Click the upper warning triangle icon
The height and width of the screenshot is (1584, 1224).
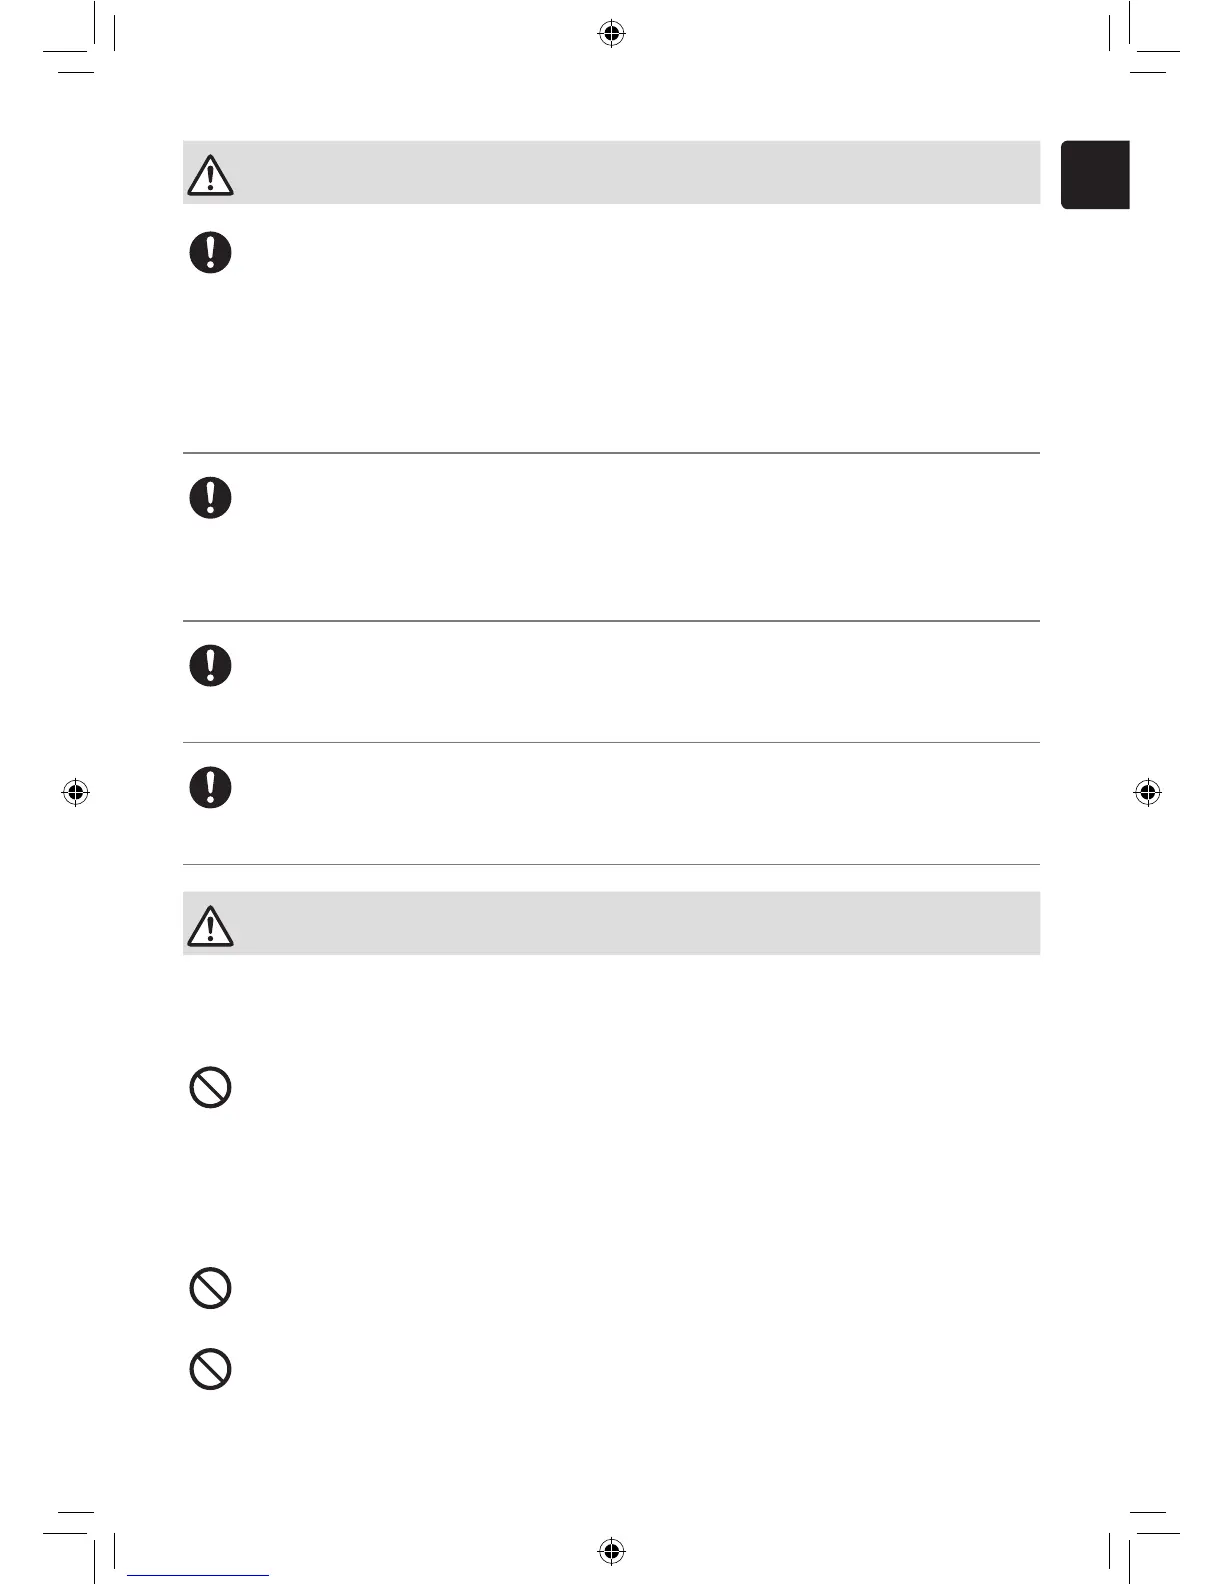pyautogui.click(x=210, y=175)
